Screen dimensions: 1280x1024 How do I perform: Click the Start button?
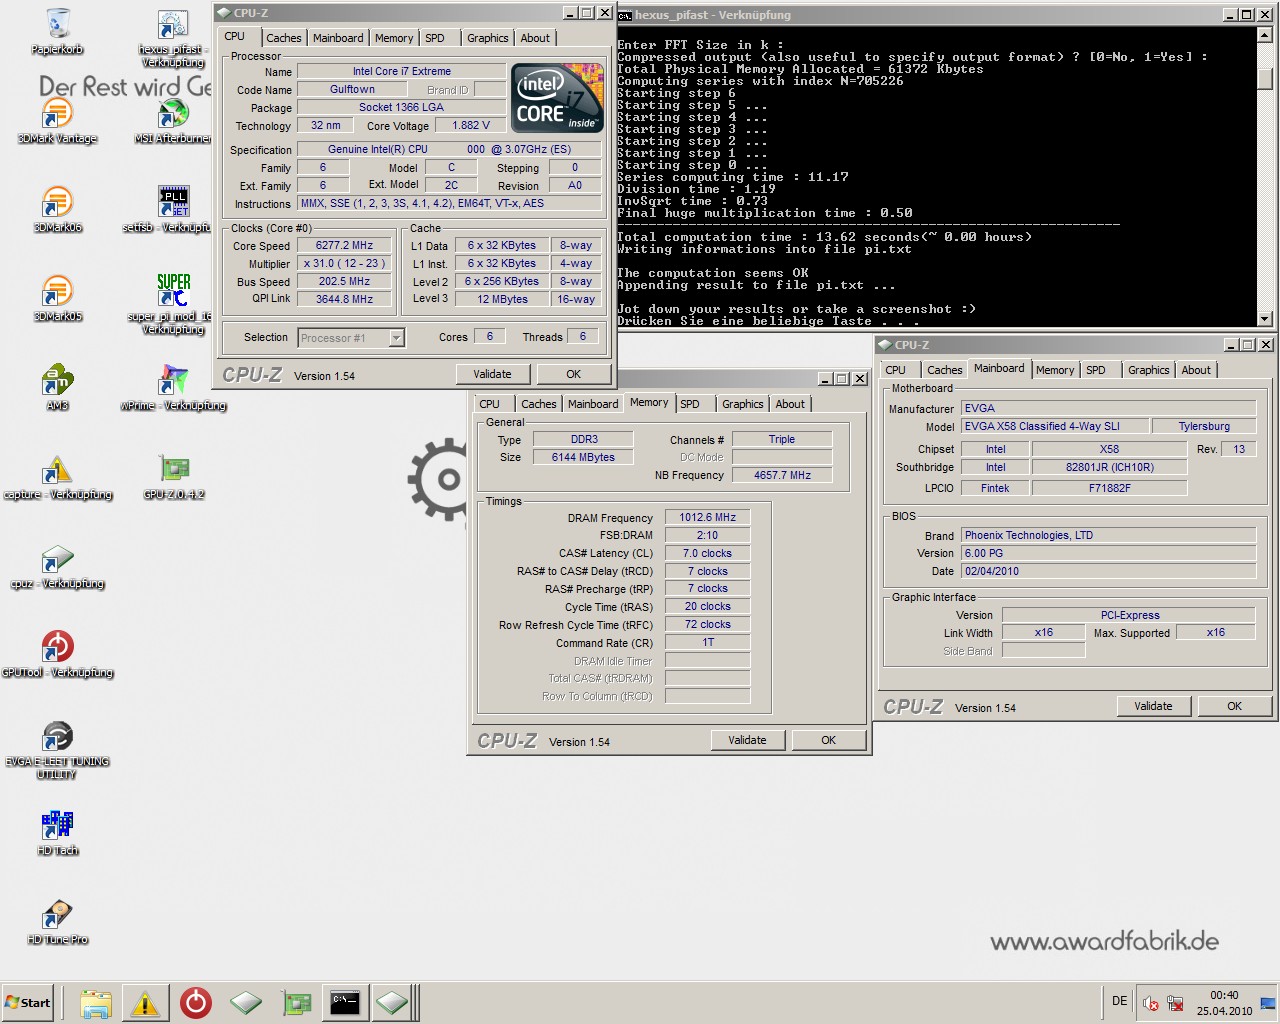tap(28, 1003)
